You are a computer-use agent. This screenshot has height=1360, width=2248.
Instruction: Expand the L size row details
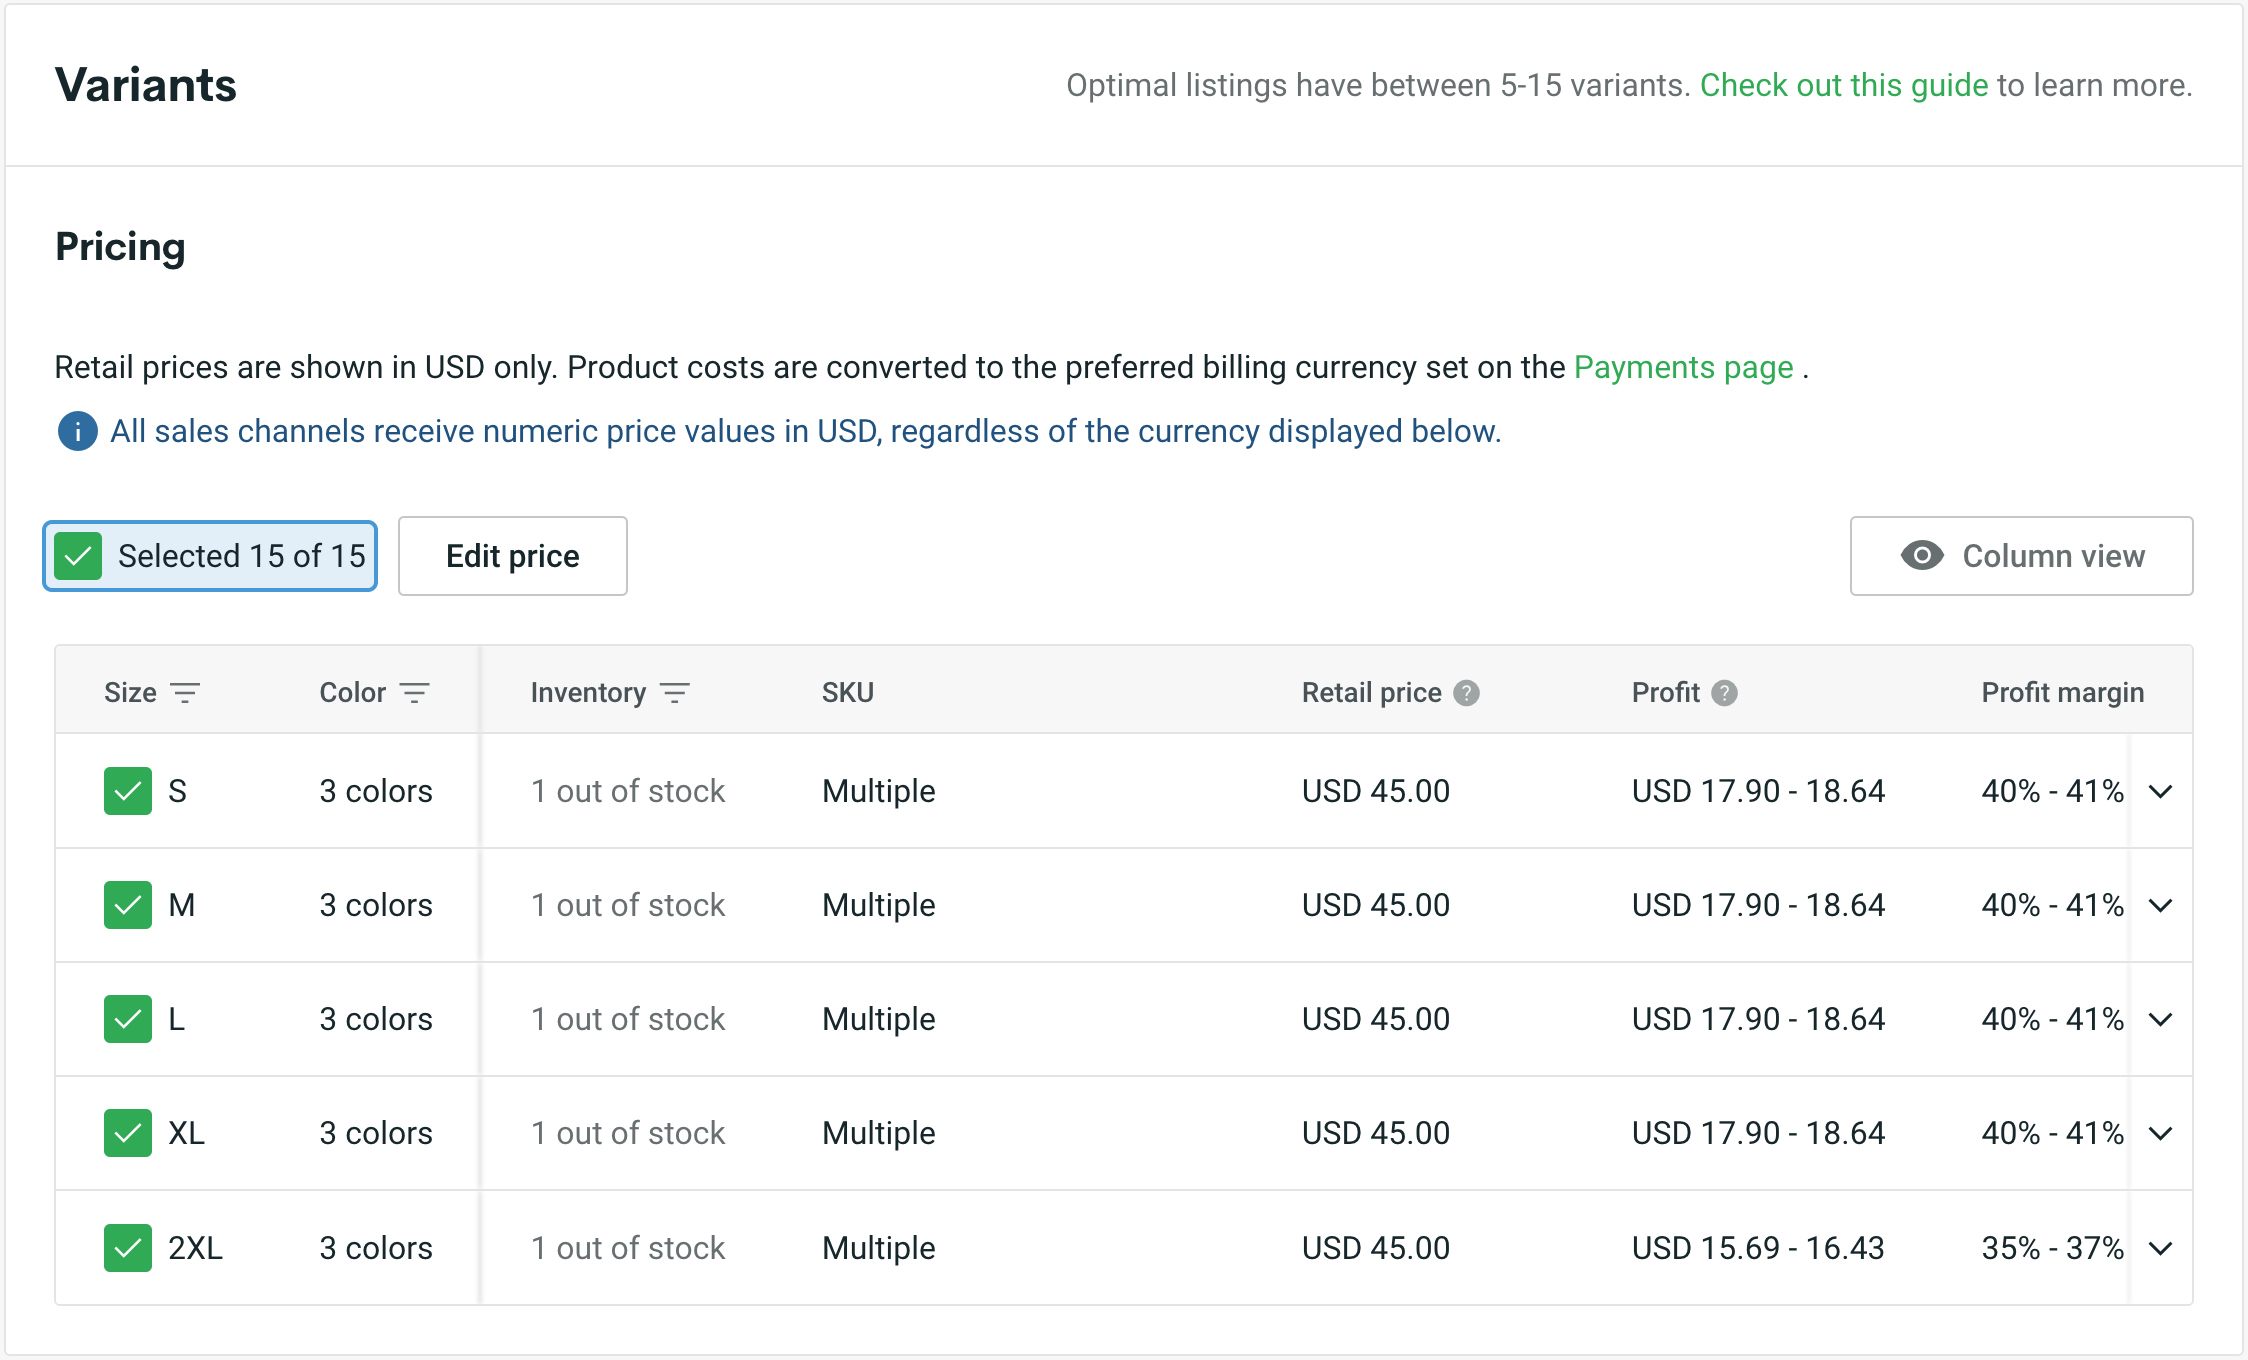(x=2160, y=1020)
